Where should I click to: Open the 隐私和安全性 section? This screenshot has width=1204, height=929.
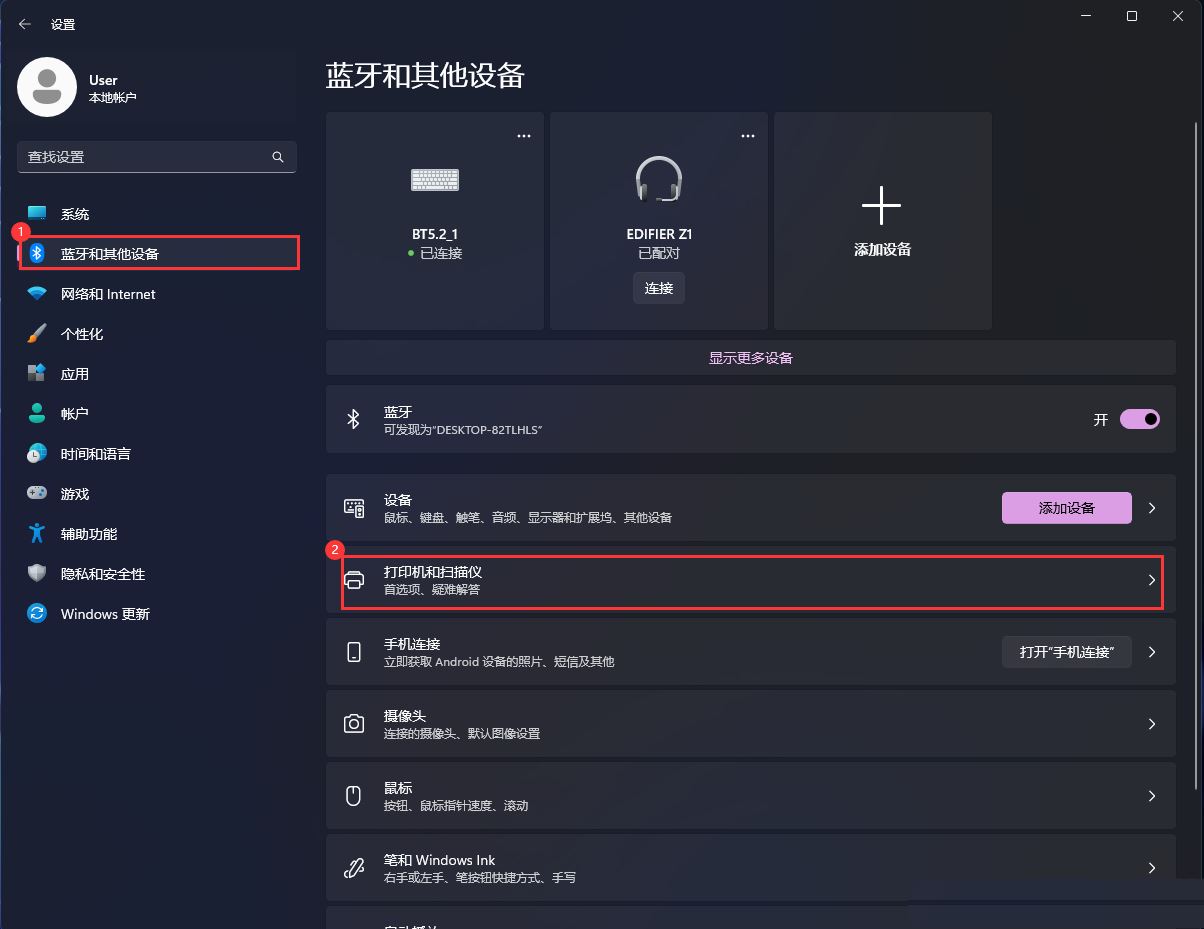click(x=100, y=573)
